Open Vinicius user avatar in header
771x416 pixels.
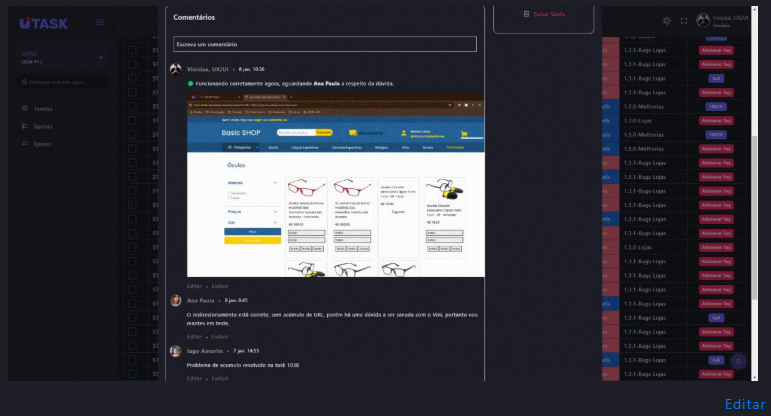coord(704,20)
